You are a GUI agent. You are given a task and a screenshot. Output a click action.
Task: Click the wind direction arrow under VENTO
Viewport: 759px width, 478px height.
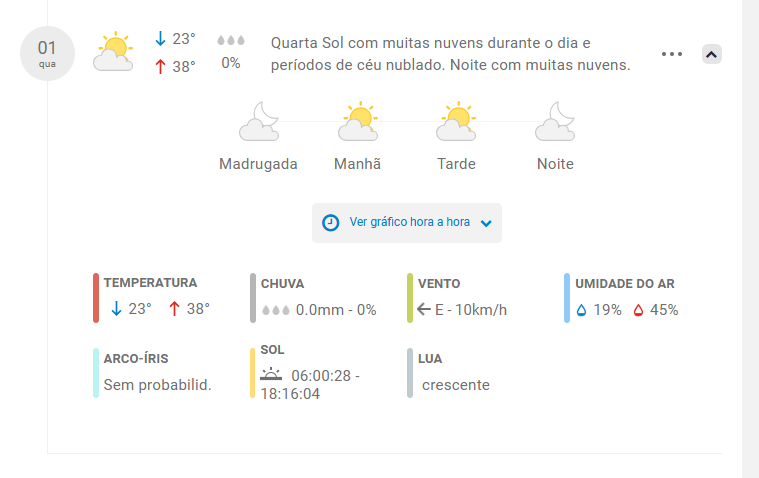click(424, 309)
